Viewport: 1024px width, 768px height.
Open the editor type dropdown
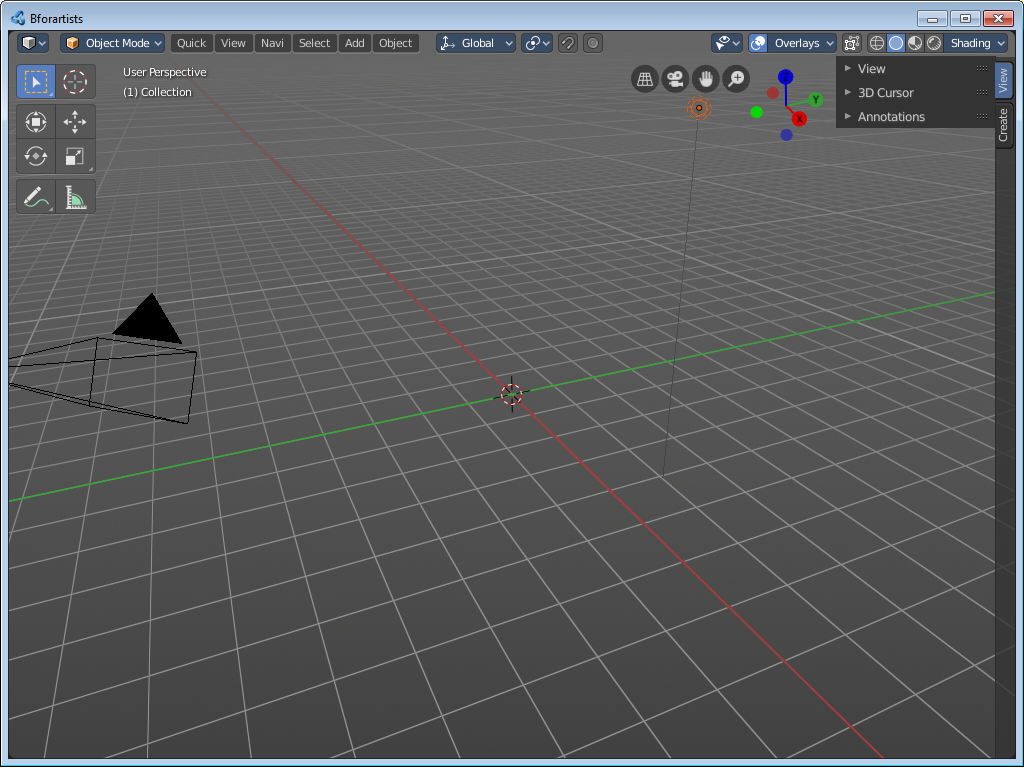click(x=33, y=43)
